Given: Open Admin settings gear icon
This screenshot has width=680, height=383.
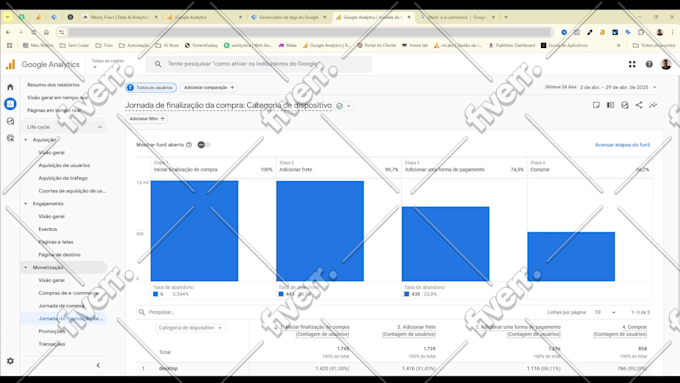Looking at the screenshot, I should [10, 361].
